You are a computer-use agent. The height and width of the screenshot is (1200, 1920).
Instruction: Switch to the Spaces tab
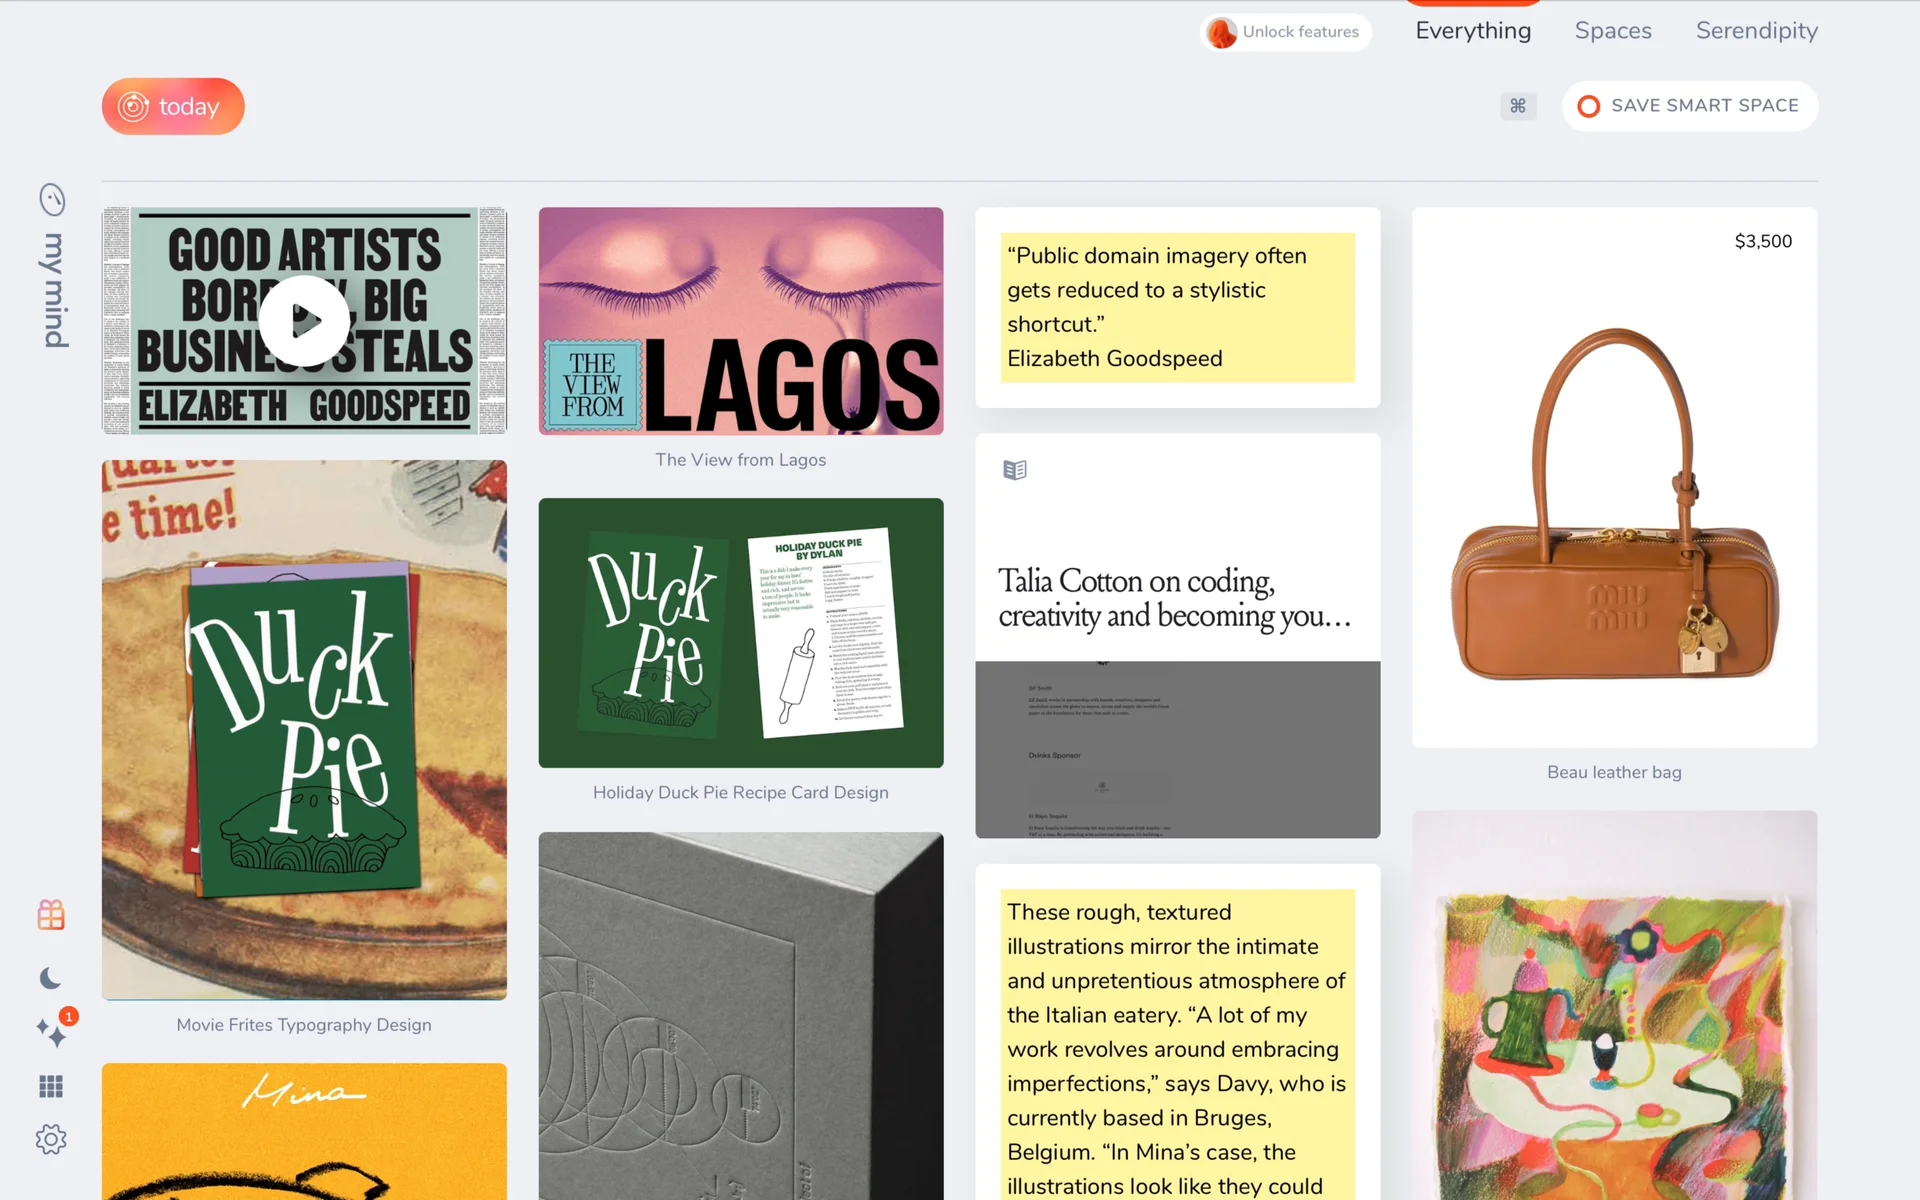(1612, 31)
